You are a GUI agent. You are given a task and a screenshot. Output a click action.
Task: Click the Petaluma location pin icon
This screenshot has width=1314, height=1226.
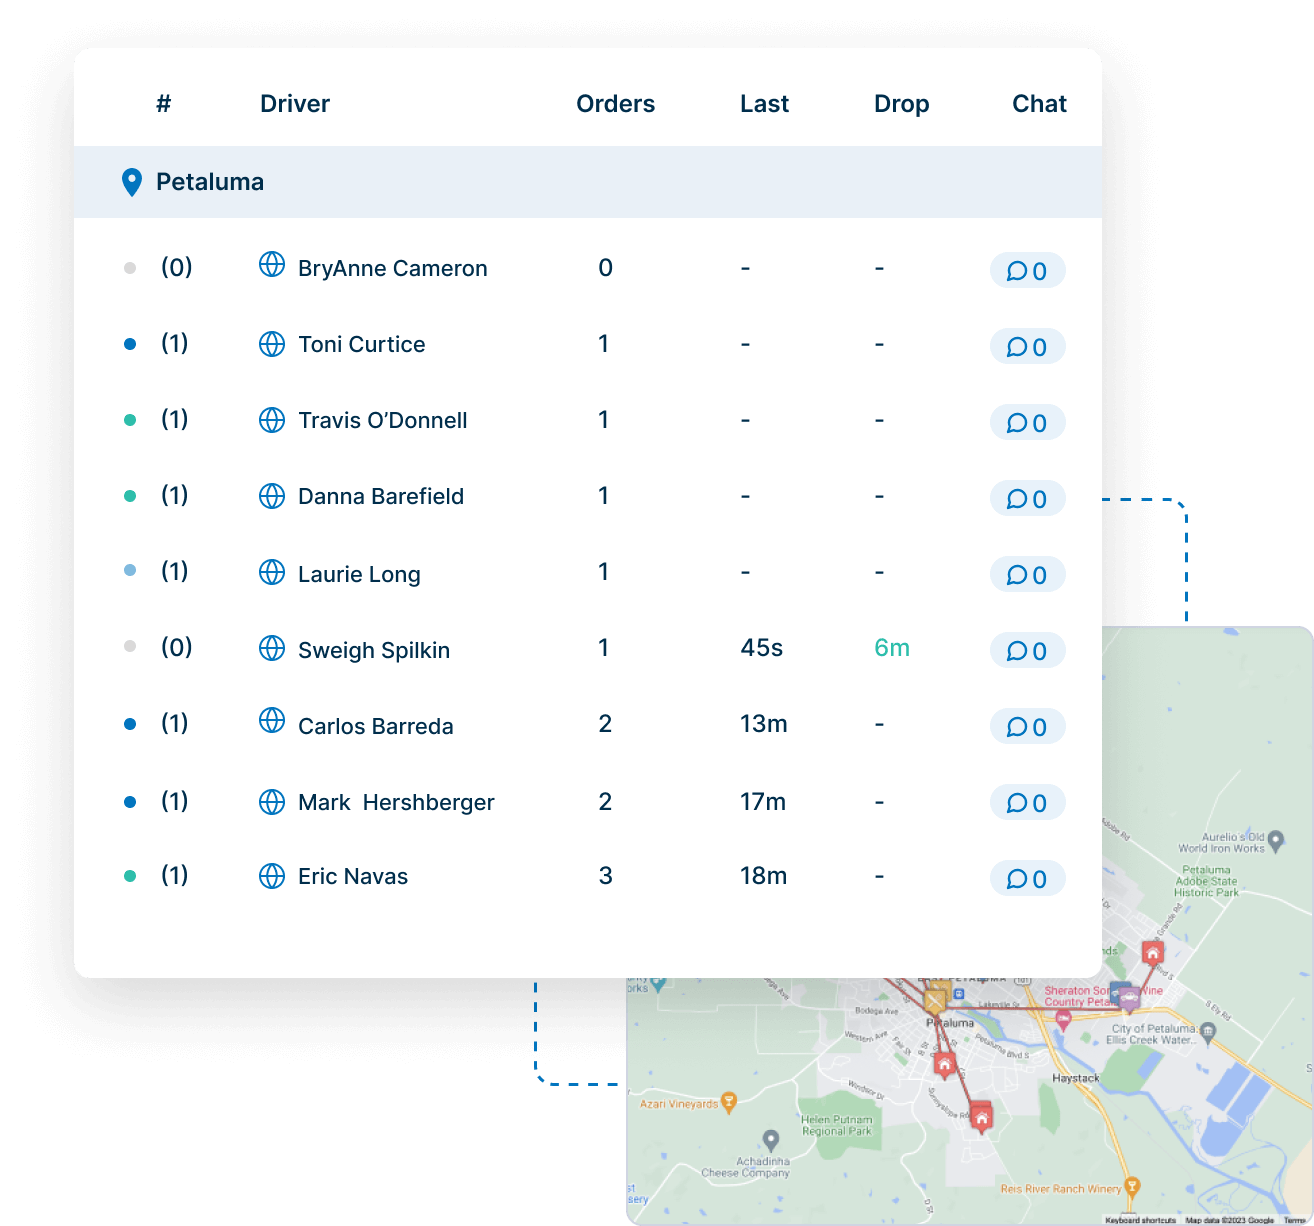[132, 182]
